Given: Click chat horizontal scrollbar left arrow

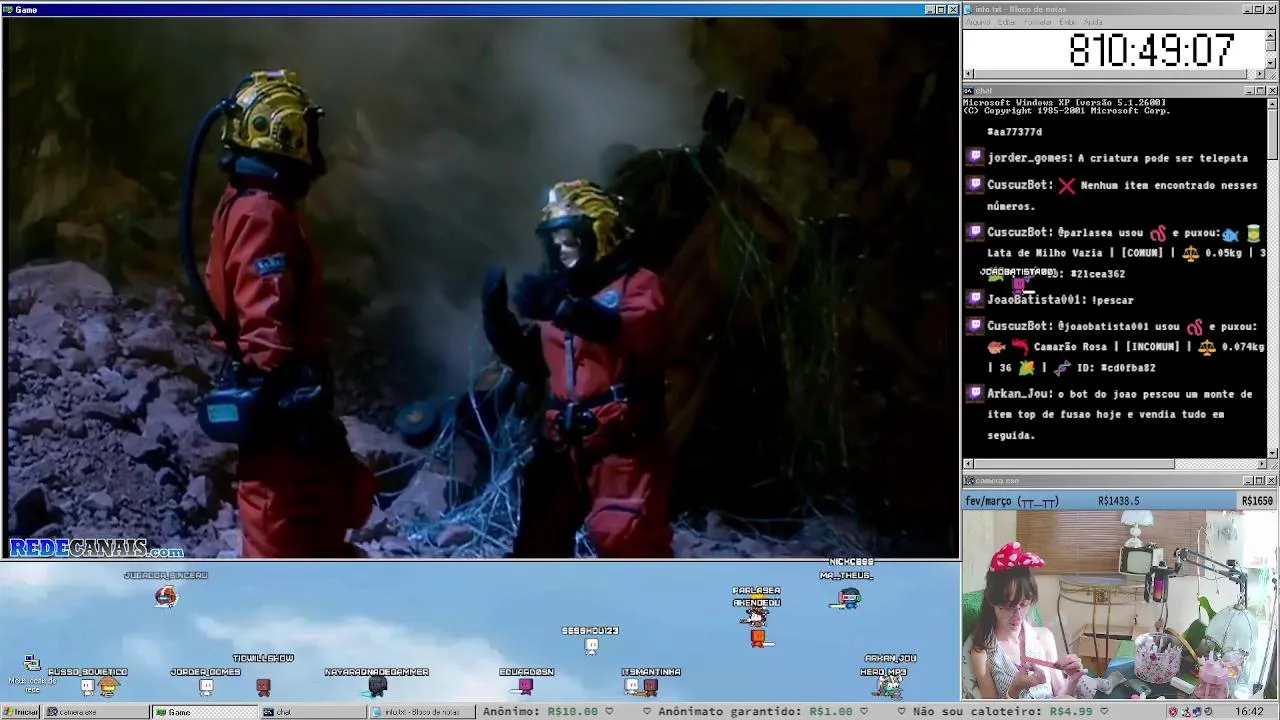Looking at the screenshot, I should coord(968,464).
